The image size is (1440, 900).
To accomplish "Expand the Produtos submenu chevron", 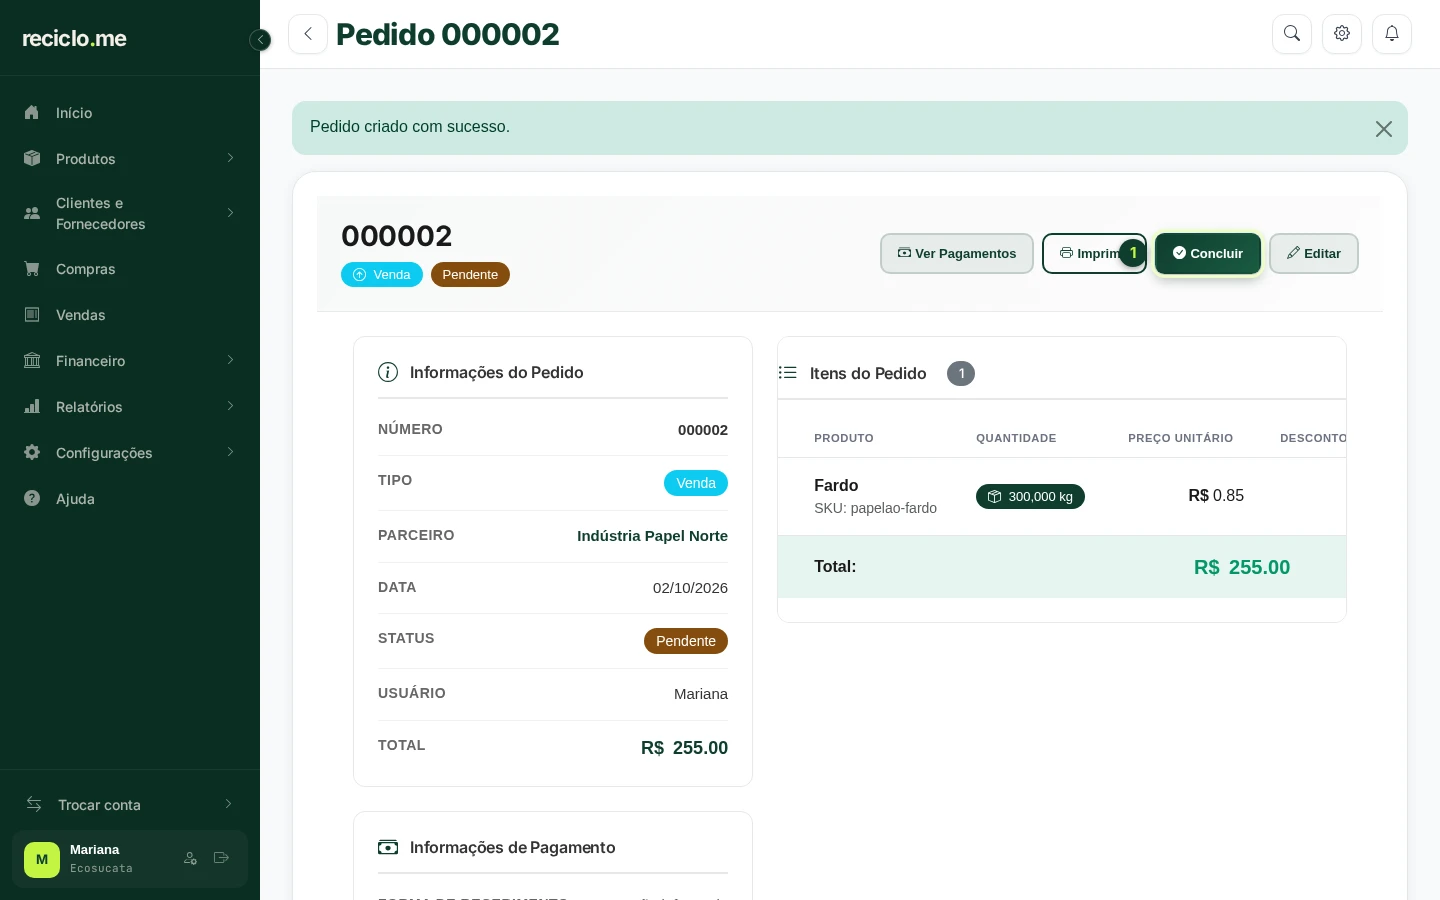I will 230,158.
